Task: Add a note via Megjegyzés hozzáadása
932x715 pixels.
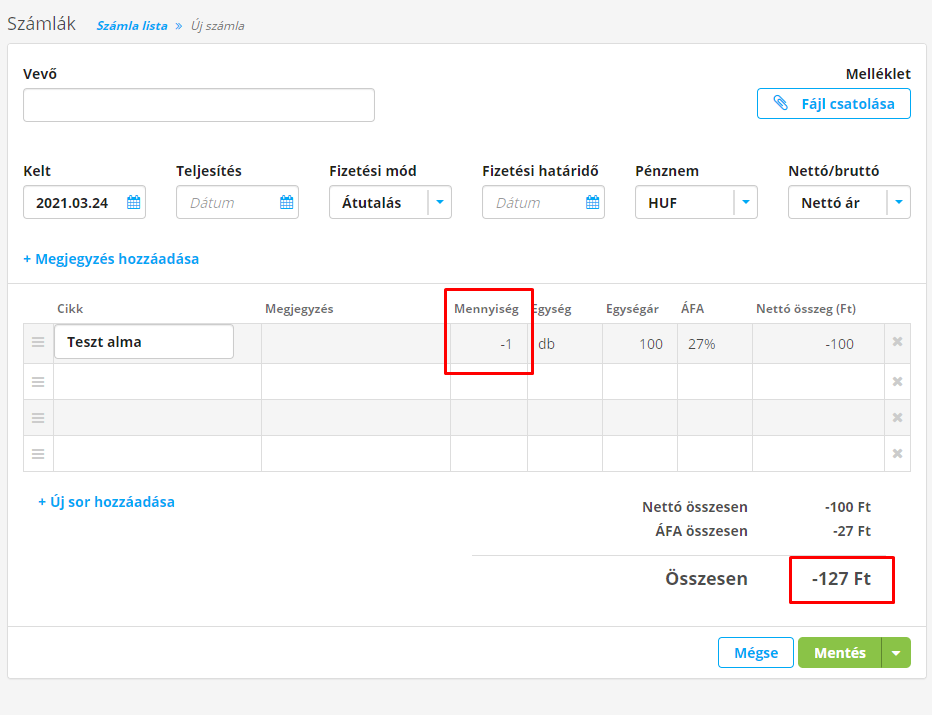Action: [111, 259]
